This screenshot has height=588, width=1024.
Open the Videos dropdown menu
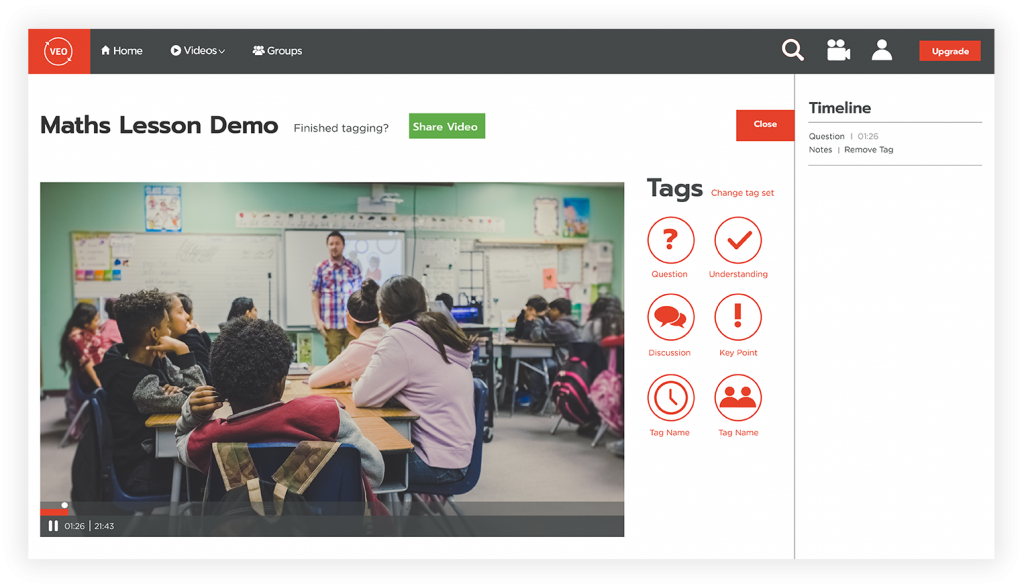point(198,50)
